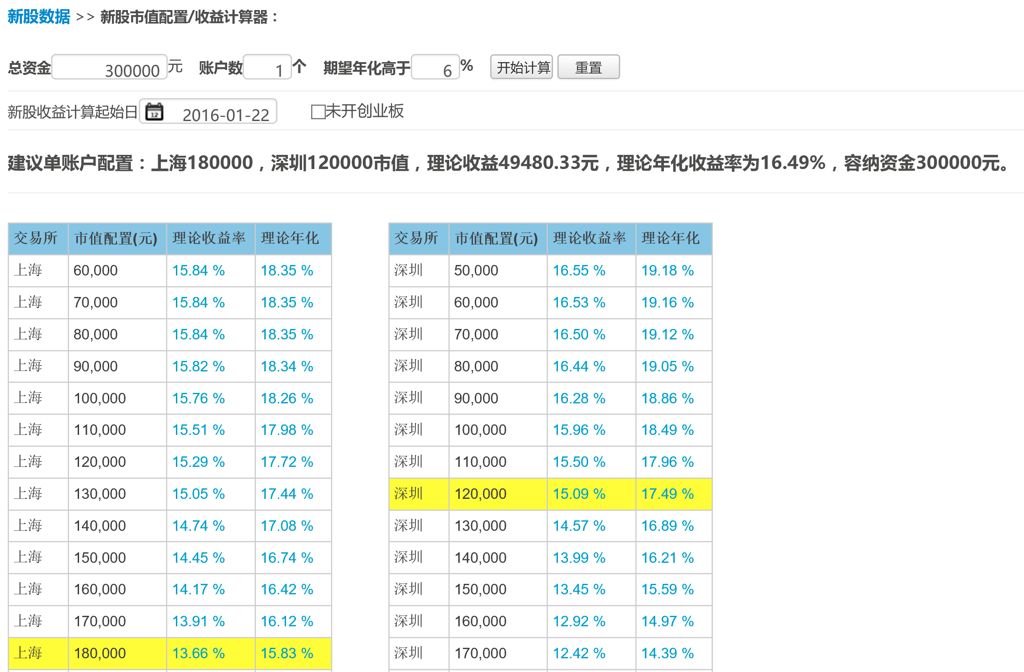Click 交易所 header in 深圳 table
Image resolution: width=1024 pixels, height=672 pixels.
tap(419, 238)
